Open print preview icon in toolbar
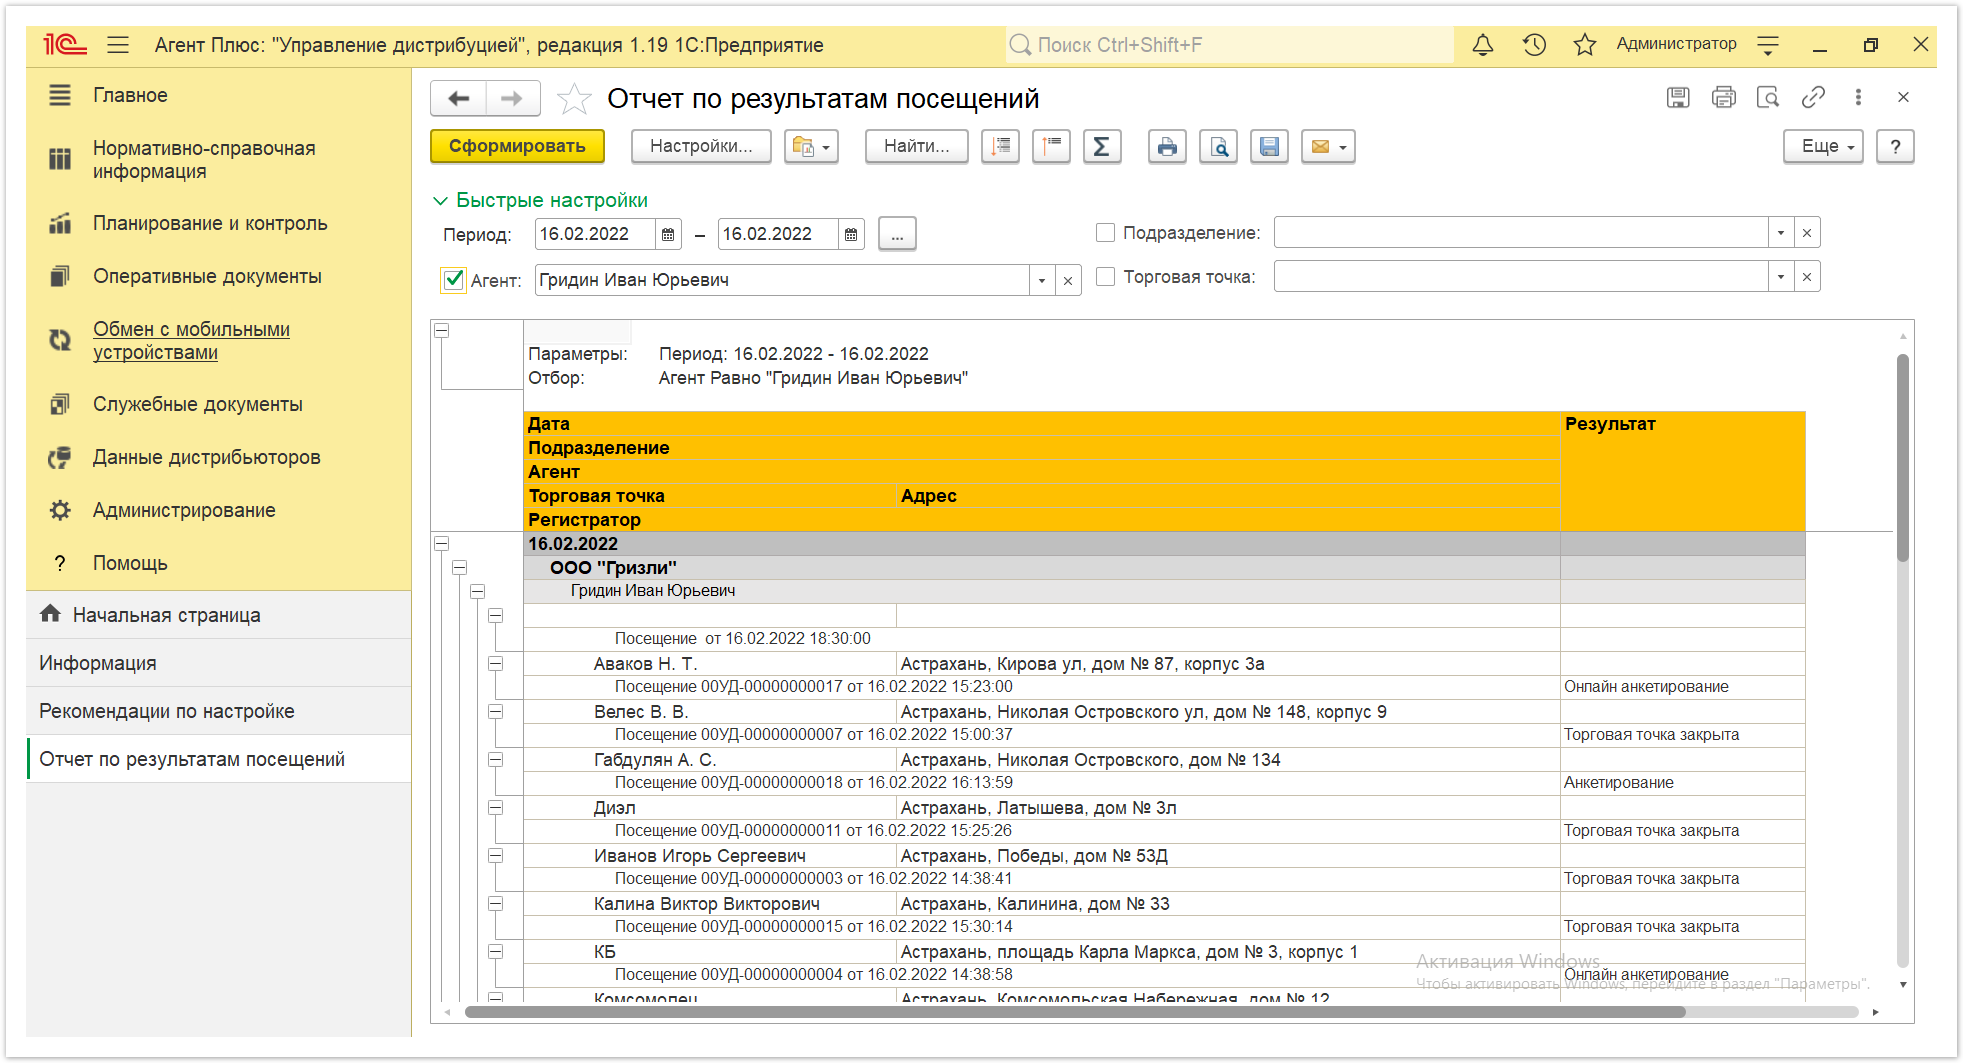Screen dimensions: 1963x1063 (1219, 147)
